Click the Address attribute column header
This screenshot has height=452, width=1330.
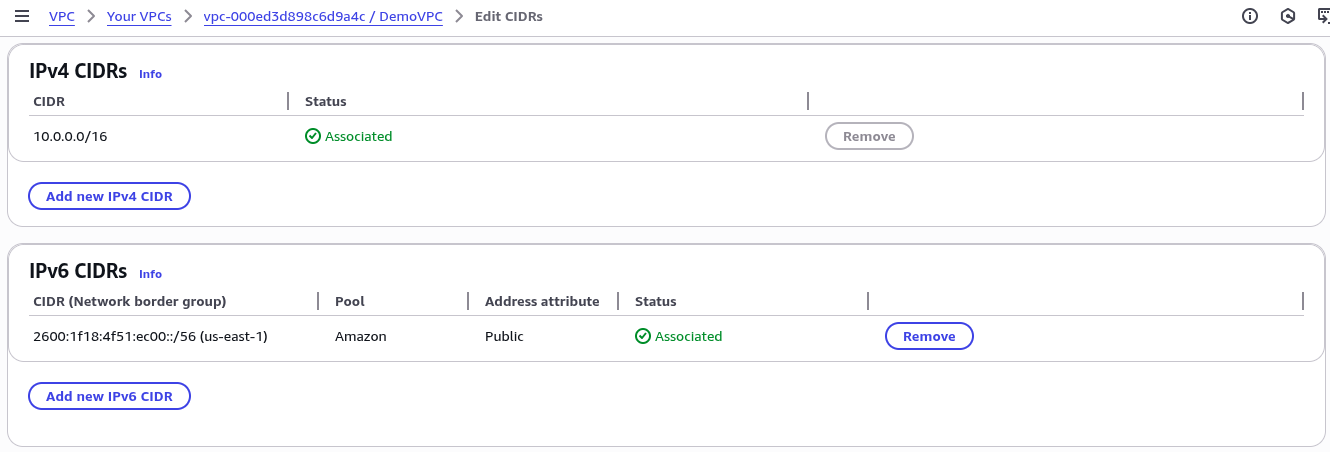pyautogui.click(x=542, y=301)
